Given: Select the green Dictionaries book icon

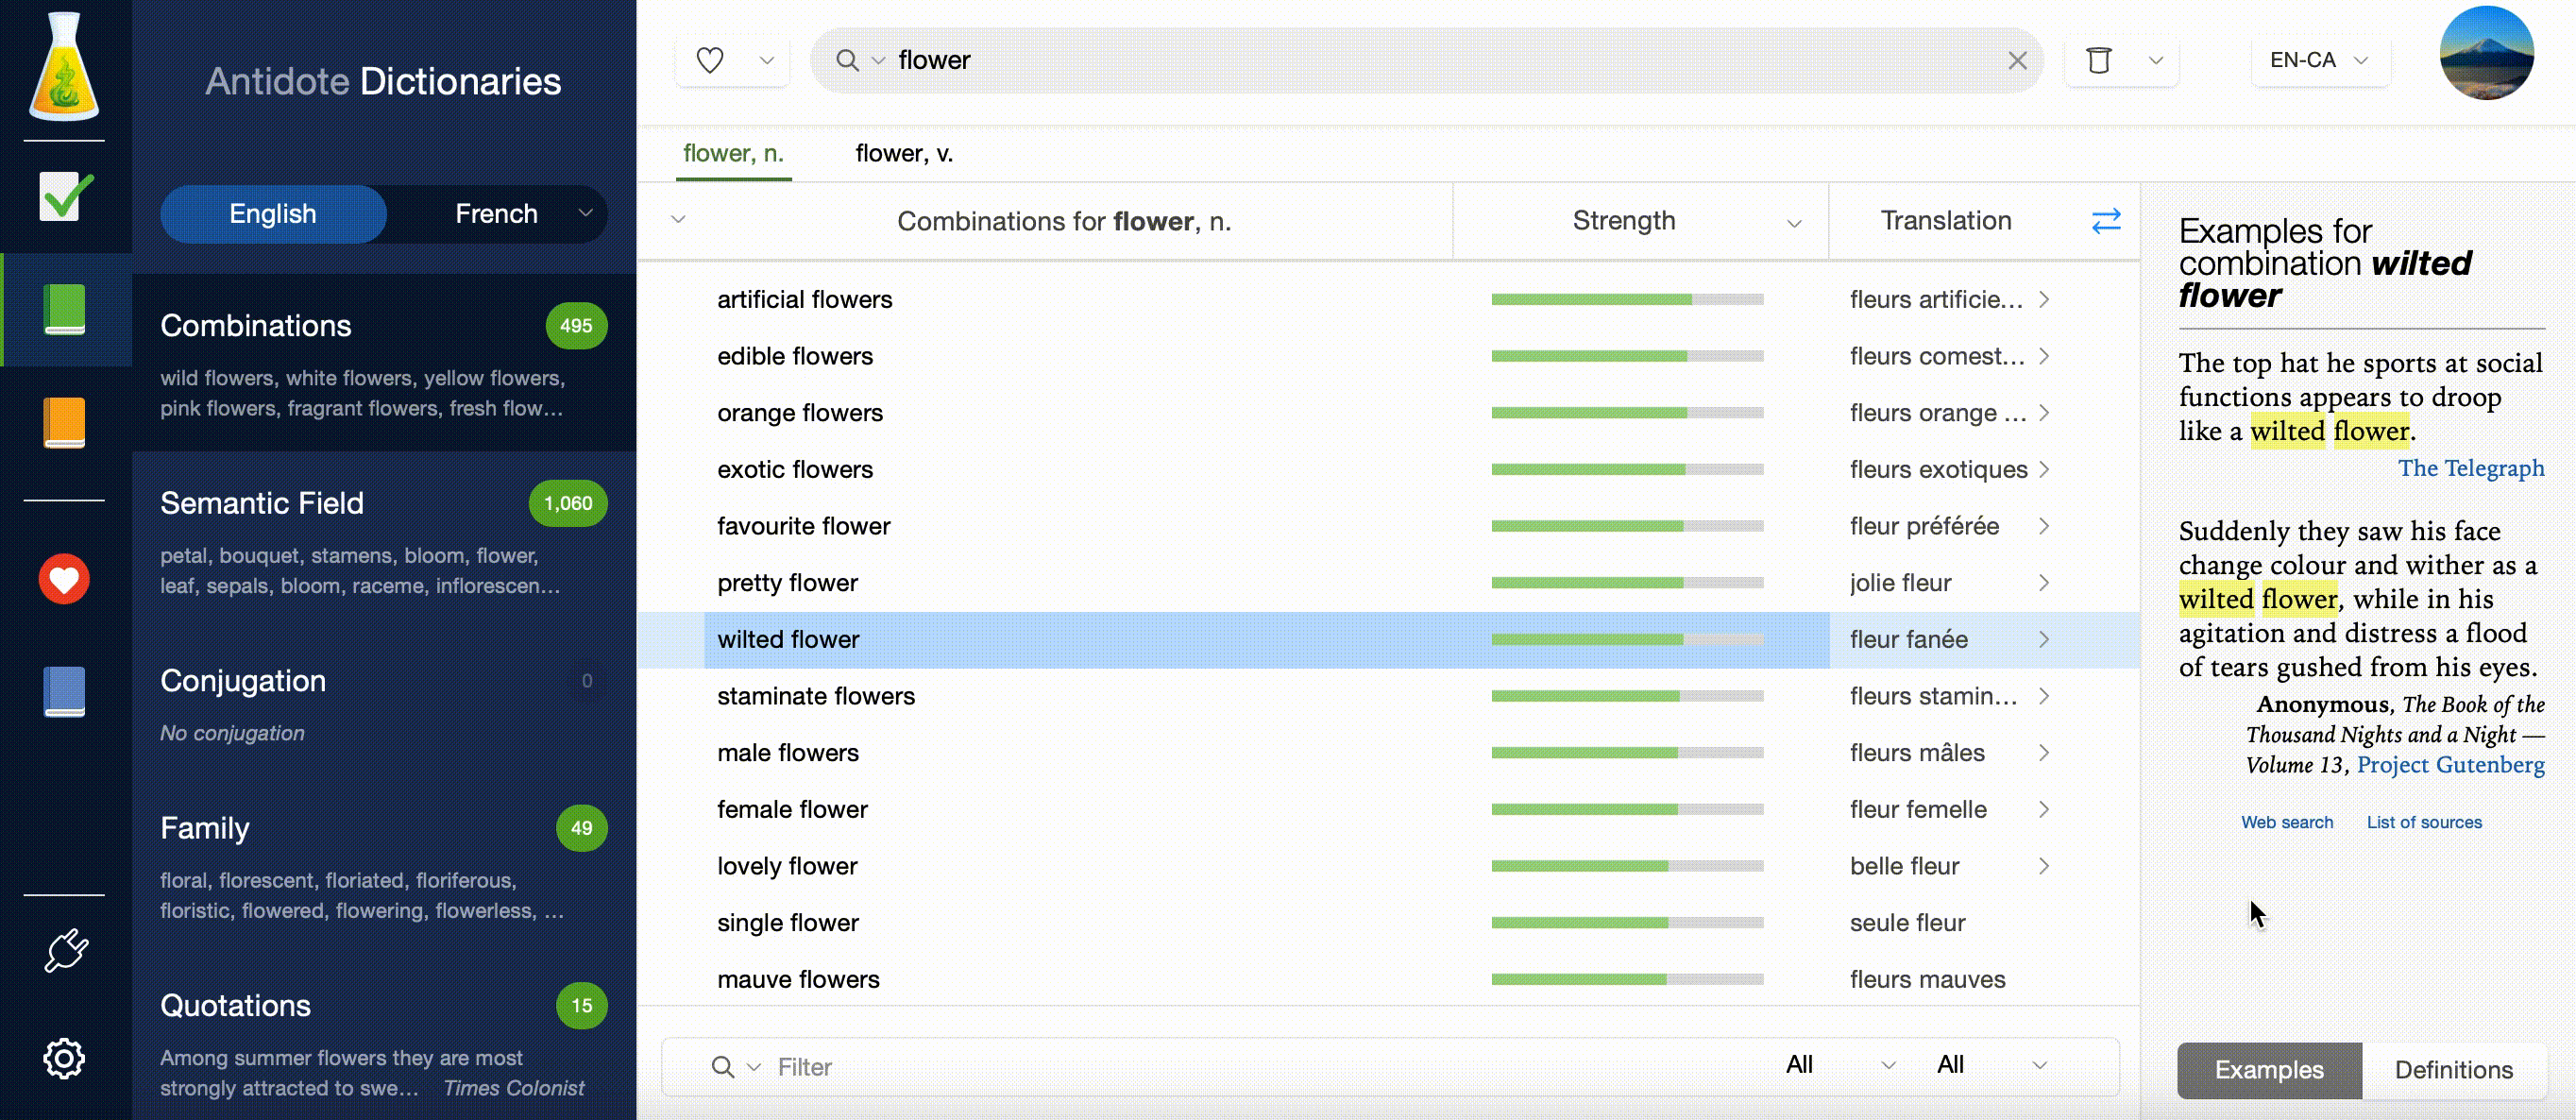Looking at the screenshot, I should click(x=65, y=309).
